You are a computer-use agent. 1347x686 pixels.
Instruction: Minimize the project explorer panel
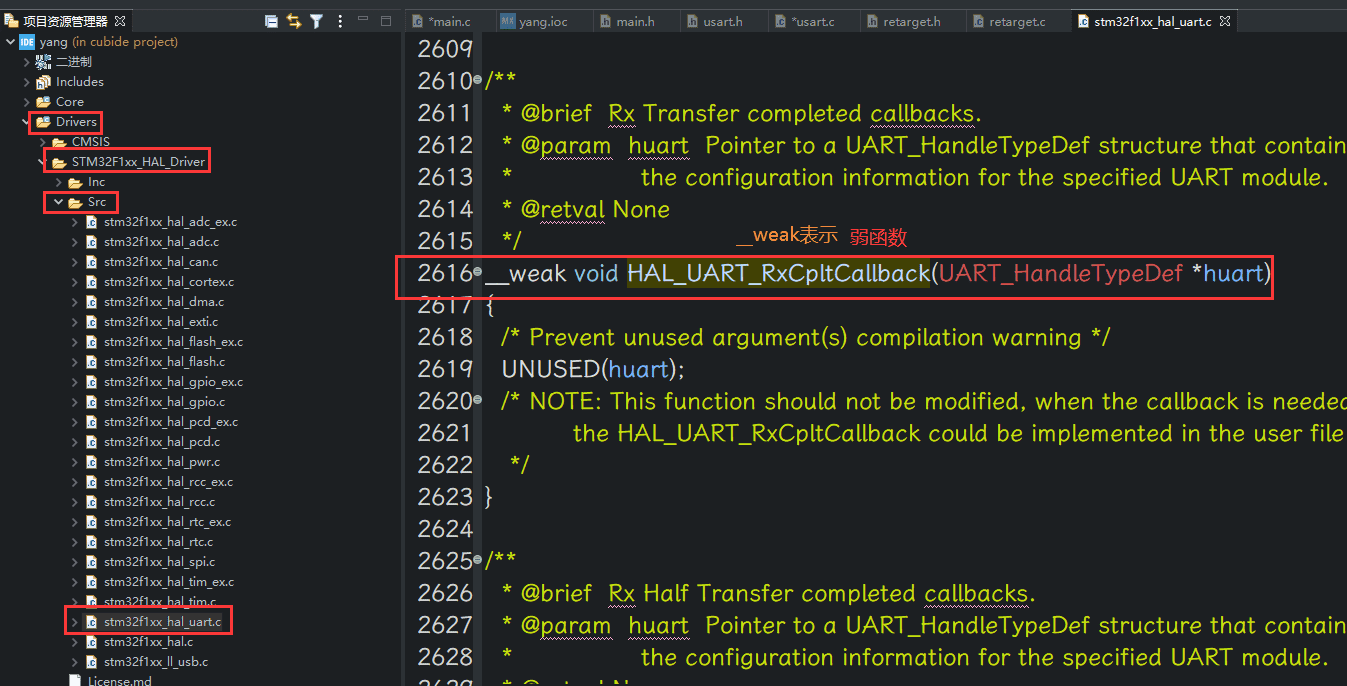(362, 21)
